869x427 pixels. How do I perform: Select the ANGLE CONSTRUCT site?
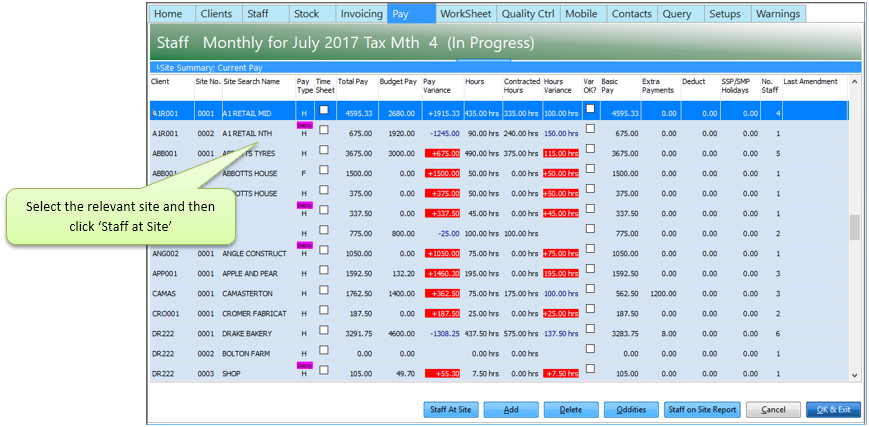click(x=499, y=253)
